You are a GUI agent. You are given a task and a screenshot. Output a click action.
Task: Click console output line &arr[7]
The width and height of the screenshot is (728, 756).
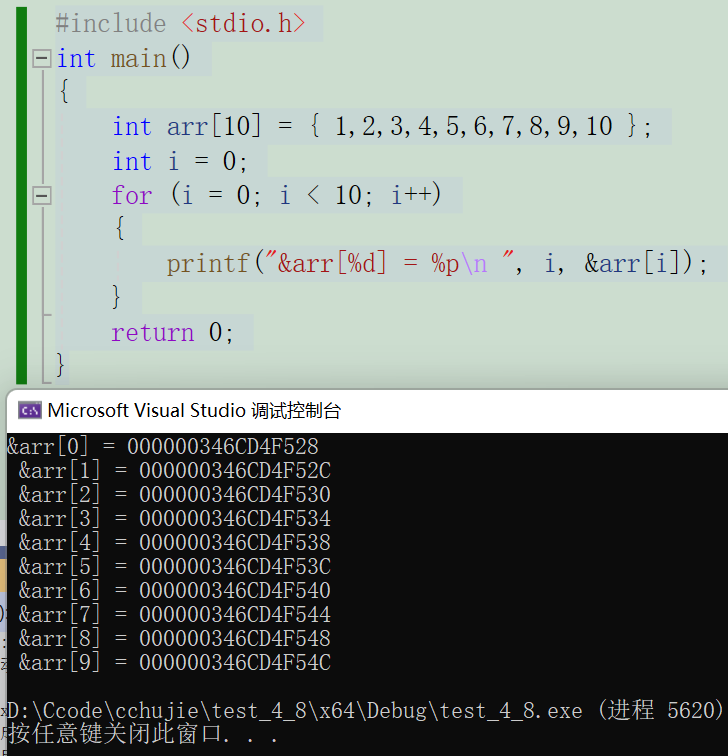click(175, 615)
